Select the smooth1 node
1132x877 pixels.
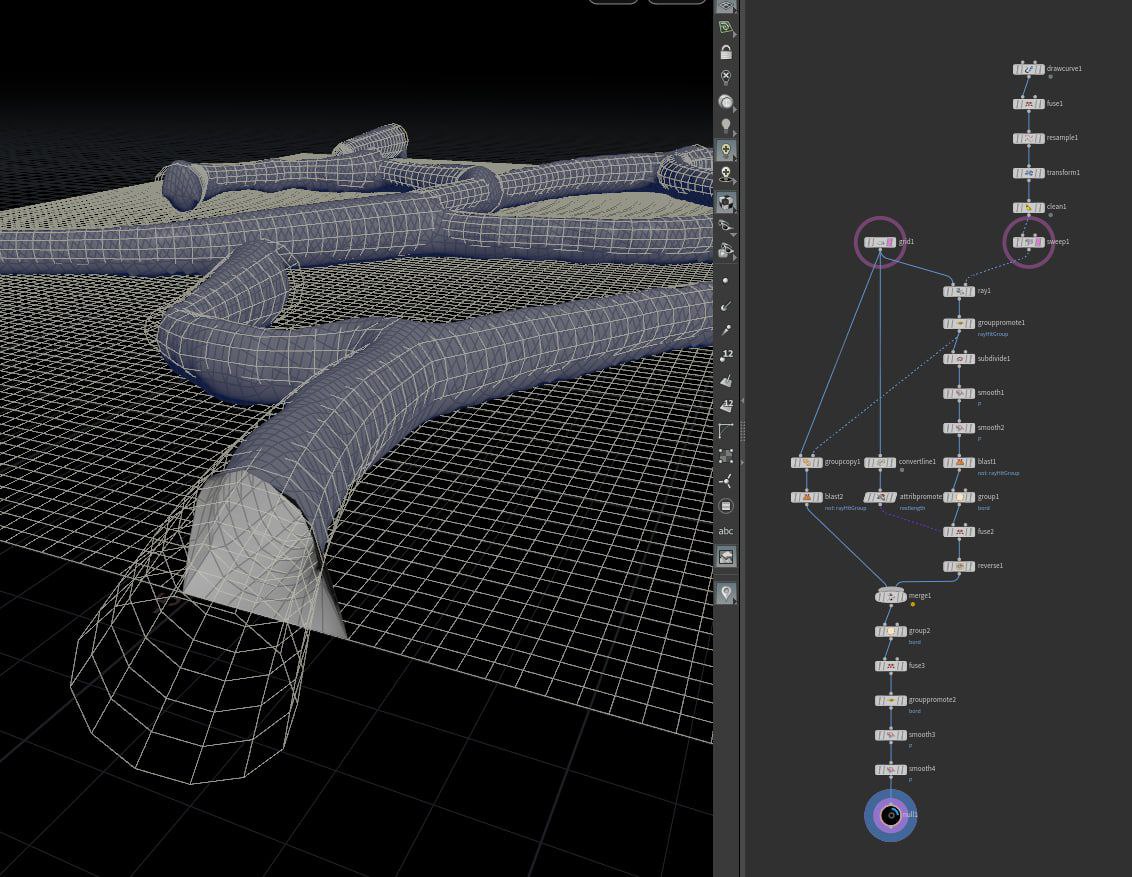pyautogui.click(x=959, y=393)
